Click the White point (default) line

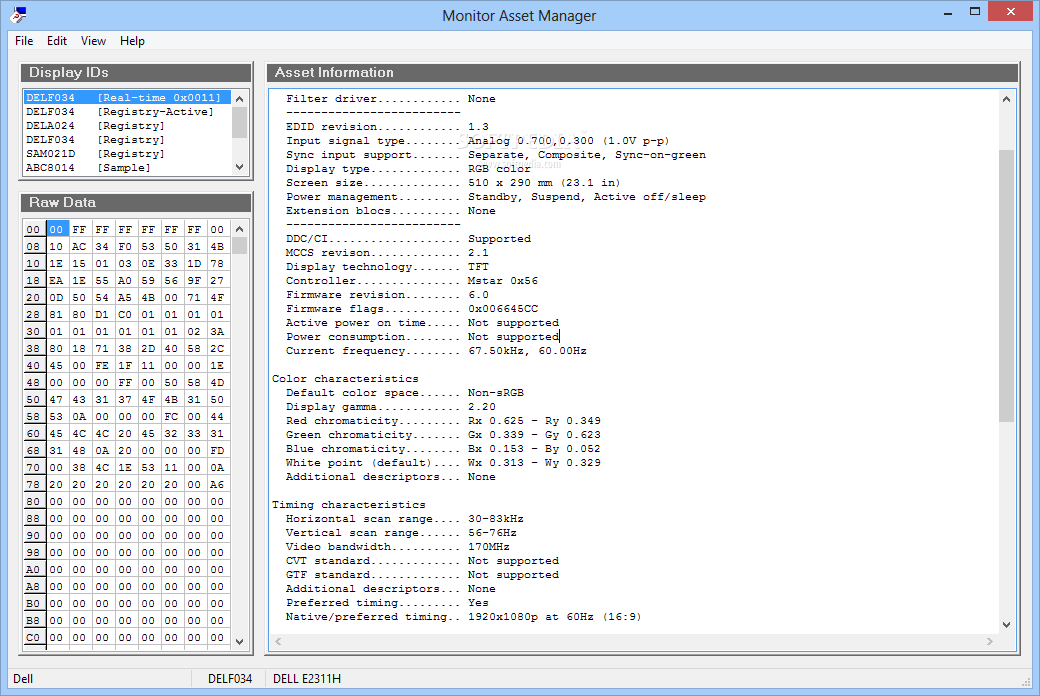pyautogui.click(x=443, y=463)
